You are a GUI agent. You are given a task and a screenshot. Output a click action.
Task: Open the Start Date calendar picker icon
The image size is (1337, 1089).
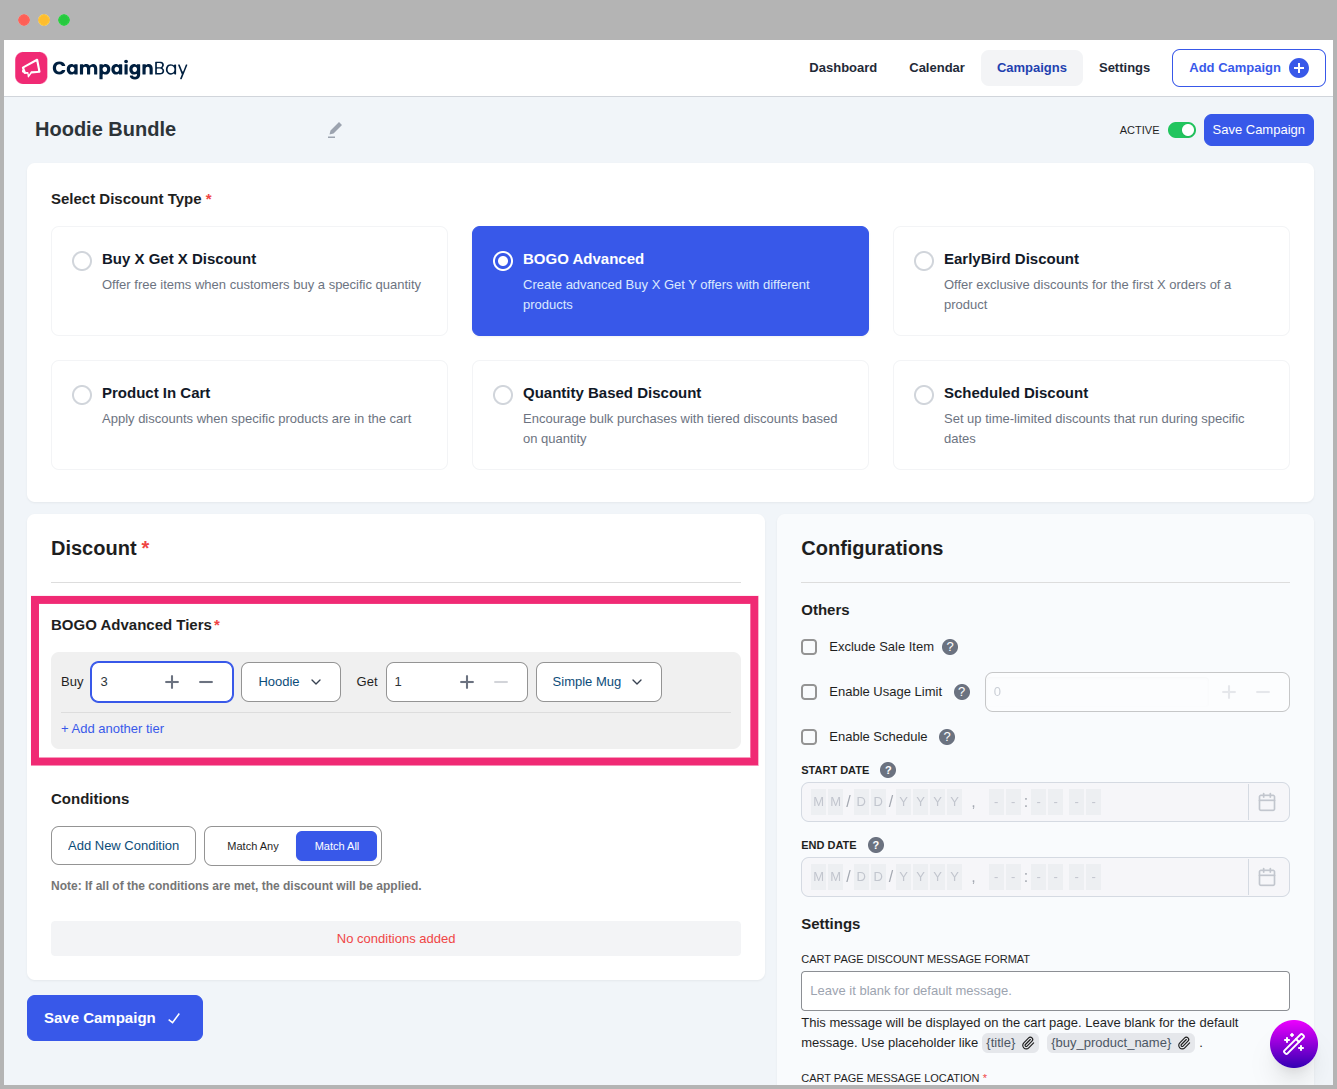[1267, 802]
